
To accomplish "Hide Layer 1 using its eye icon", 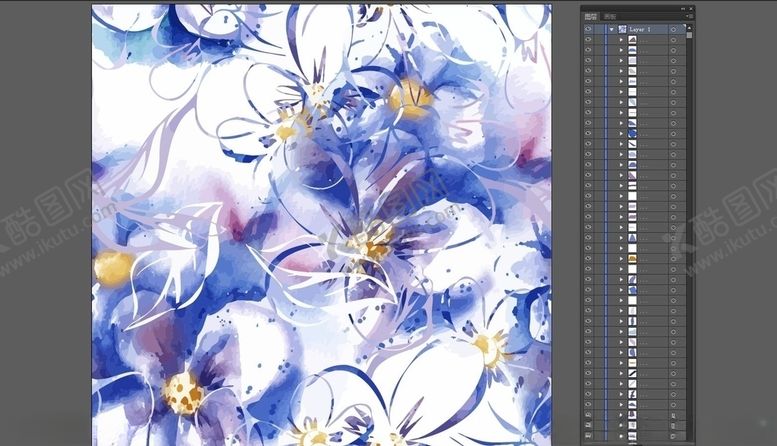I will [x=588, y=30].
